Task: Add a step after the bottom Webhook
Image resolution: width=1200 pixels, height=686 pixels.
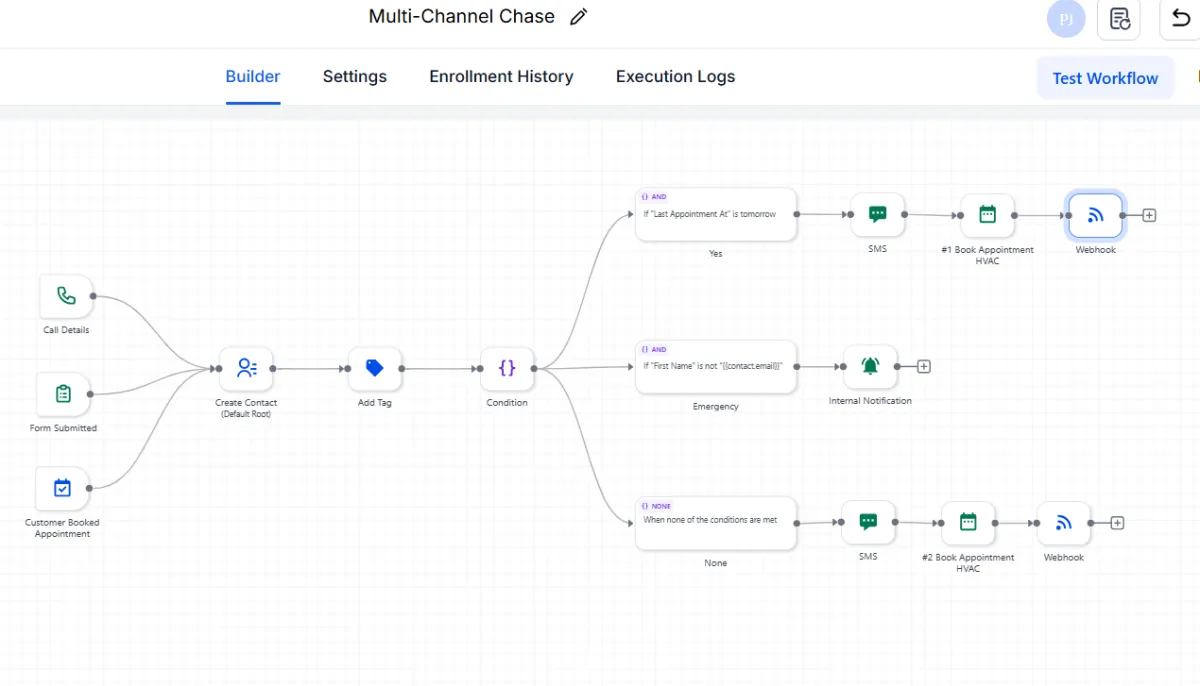Action: point(1117,523)
